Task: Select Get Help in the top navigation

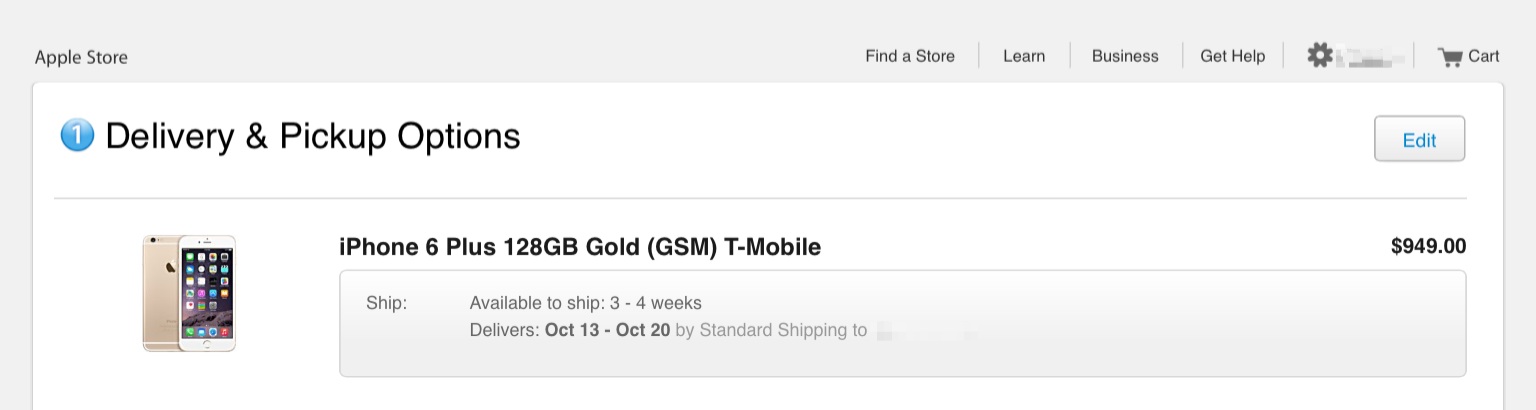Action: click(x=1232, y=56)
